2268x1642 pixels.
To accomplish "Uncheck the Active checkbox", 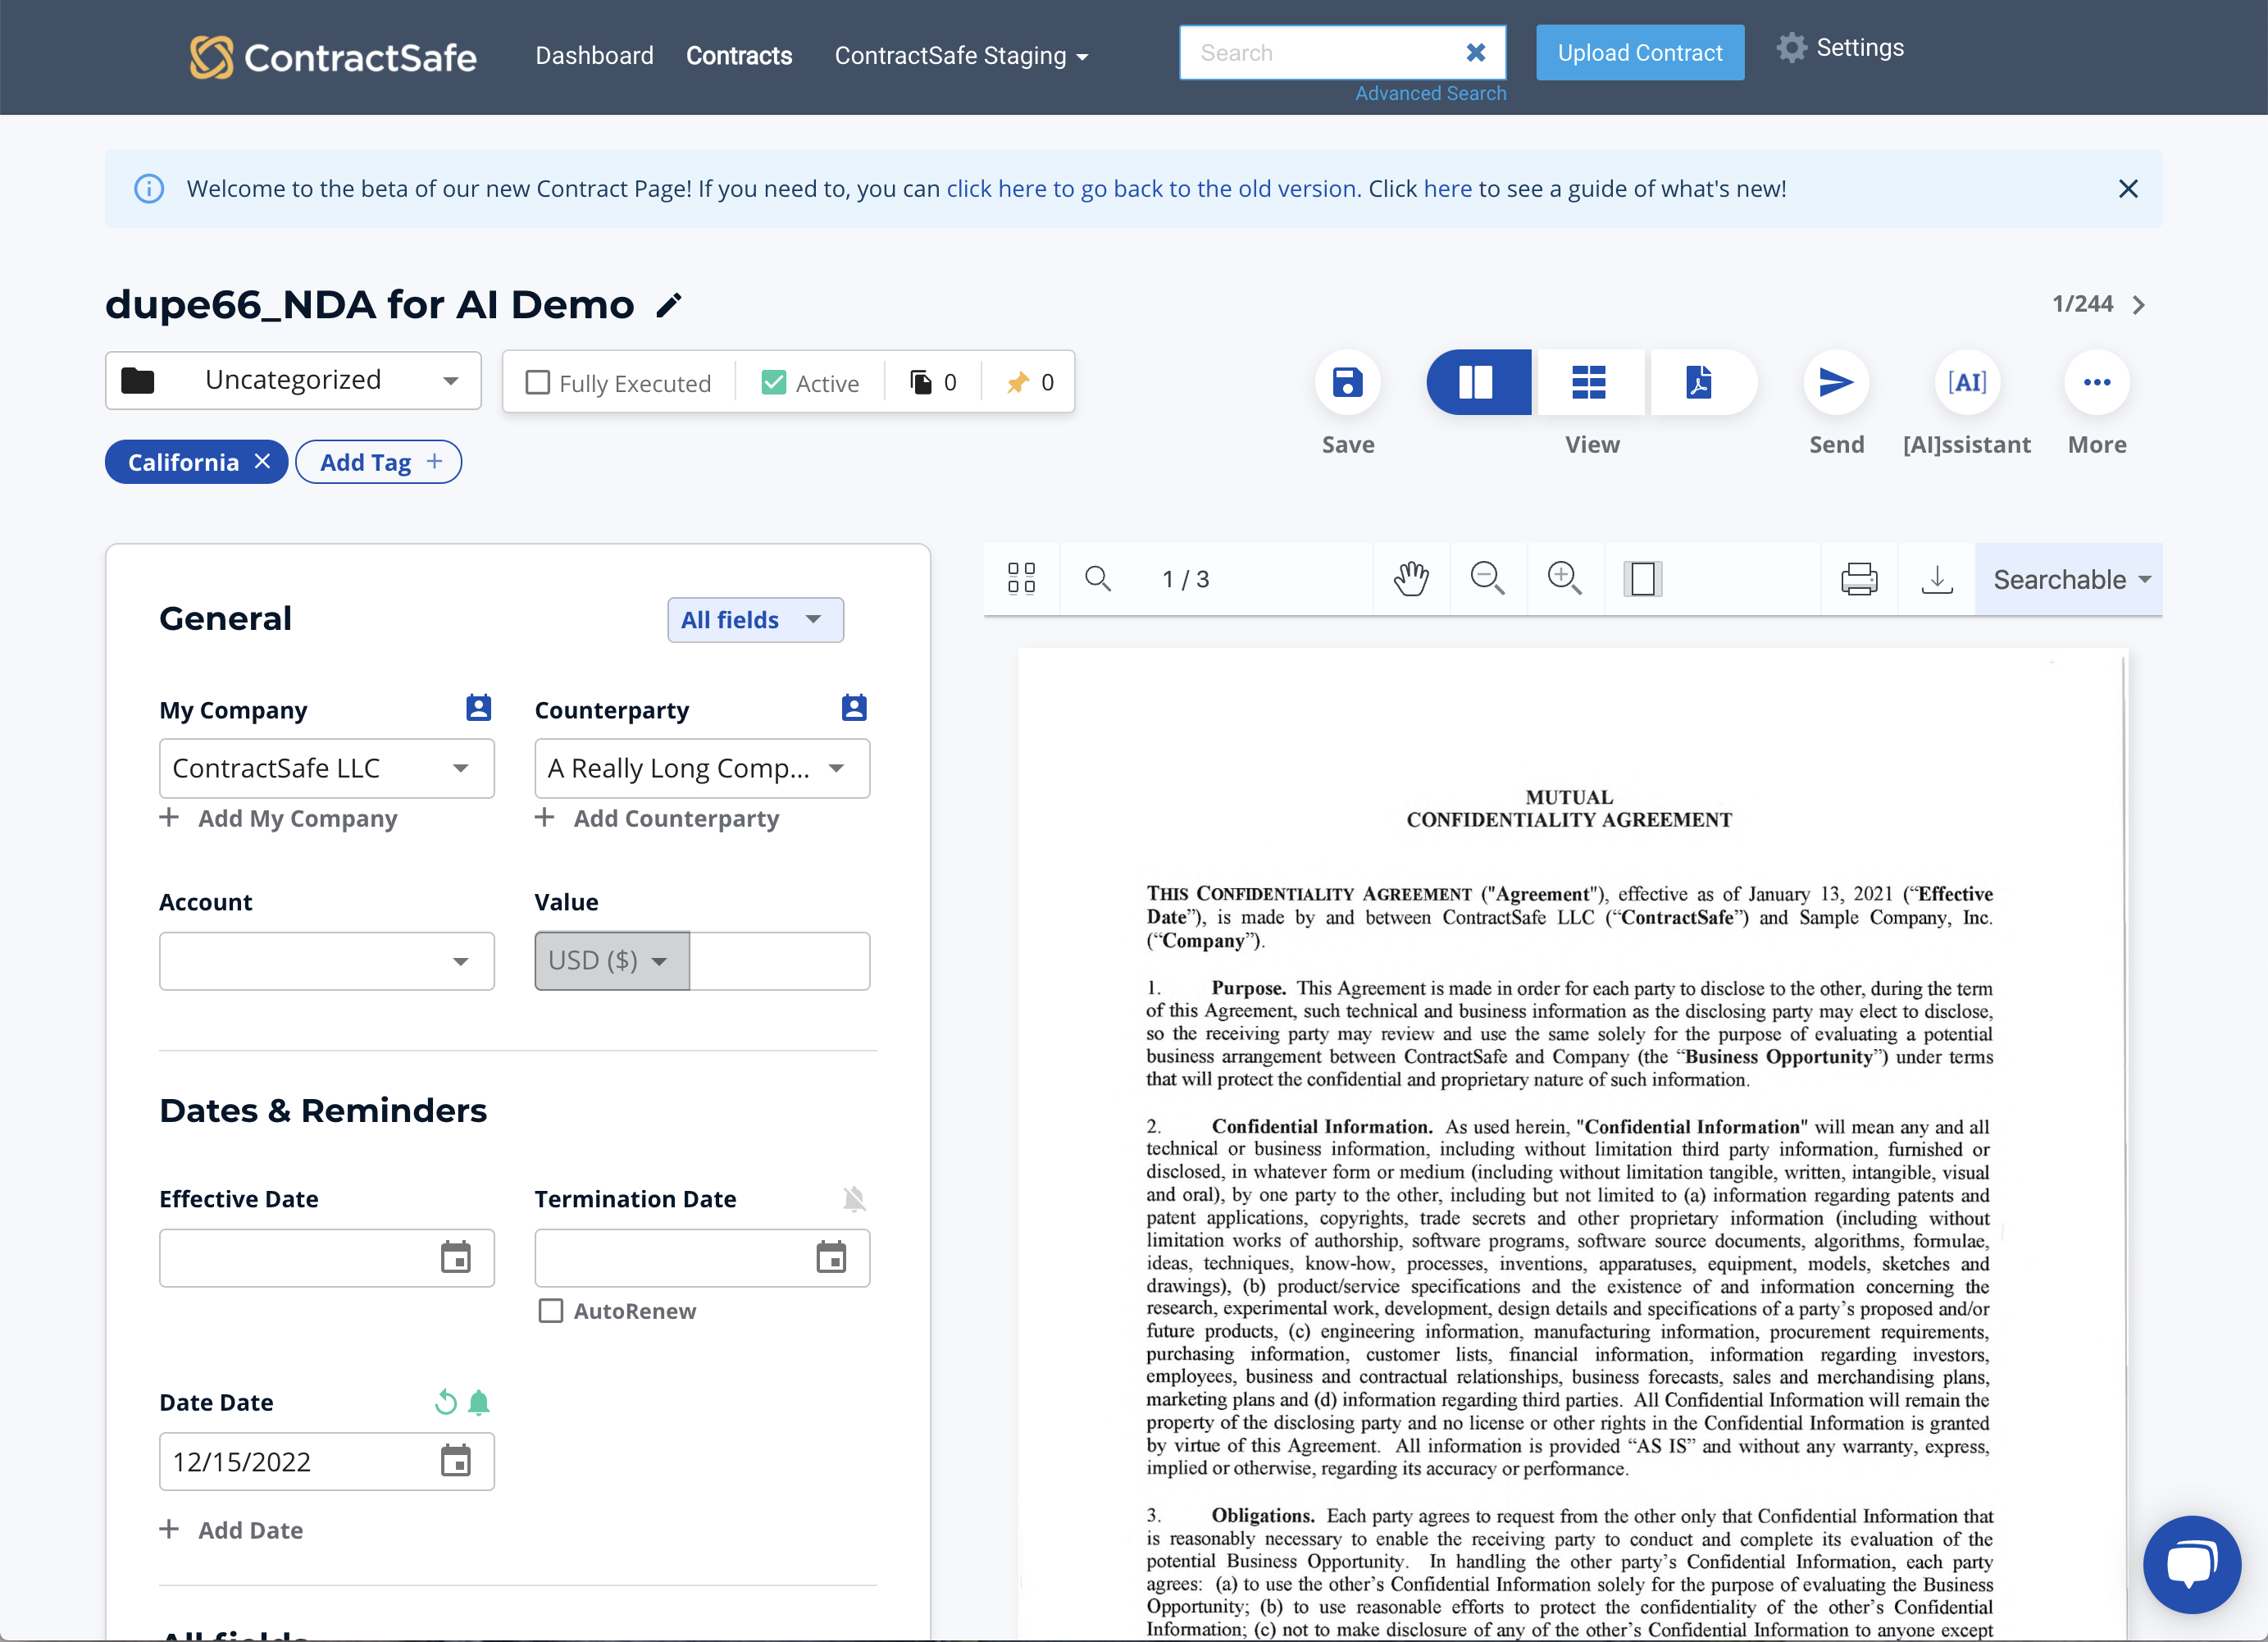I will click(773, 382).
